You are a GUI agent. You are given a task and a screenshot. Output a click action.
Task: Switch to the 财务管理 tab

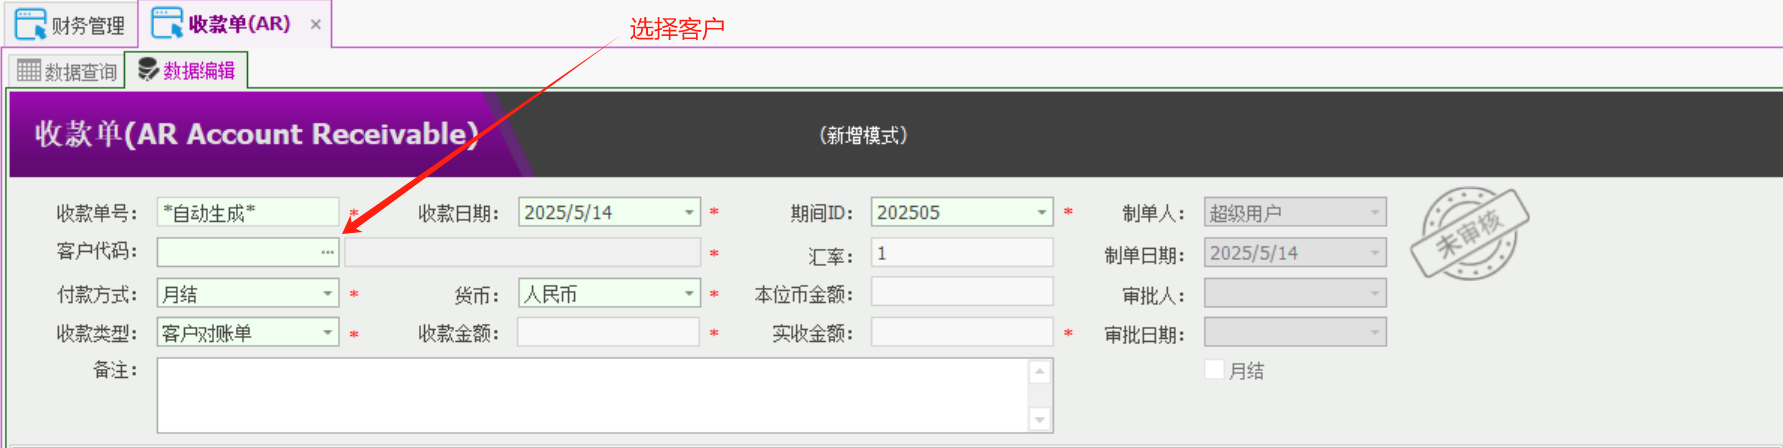click(x=70, y=24)
